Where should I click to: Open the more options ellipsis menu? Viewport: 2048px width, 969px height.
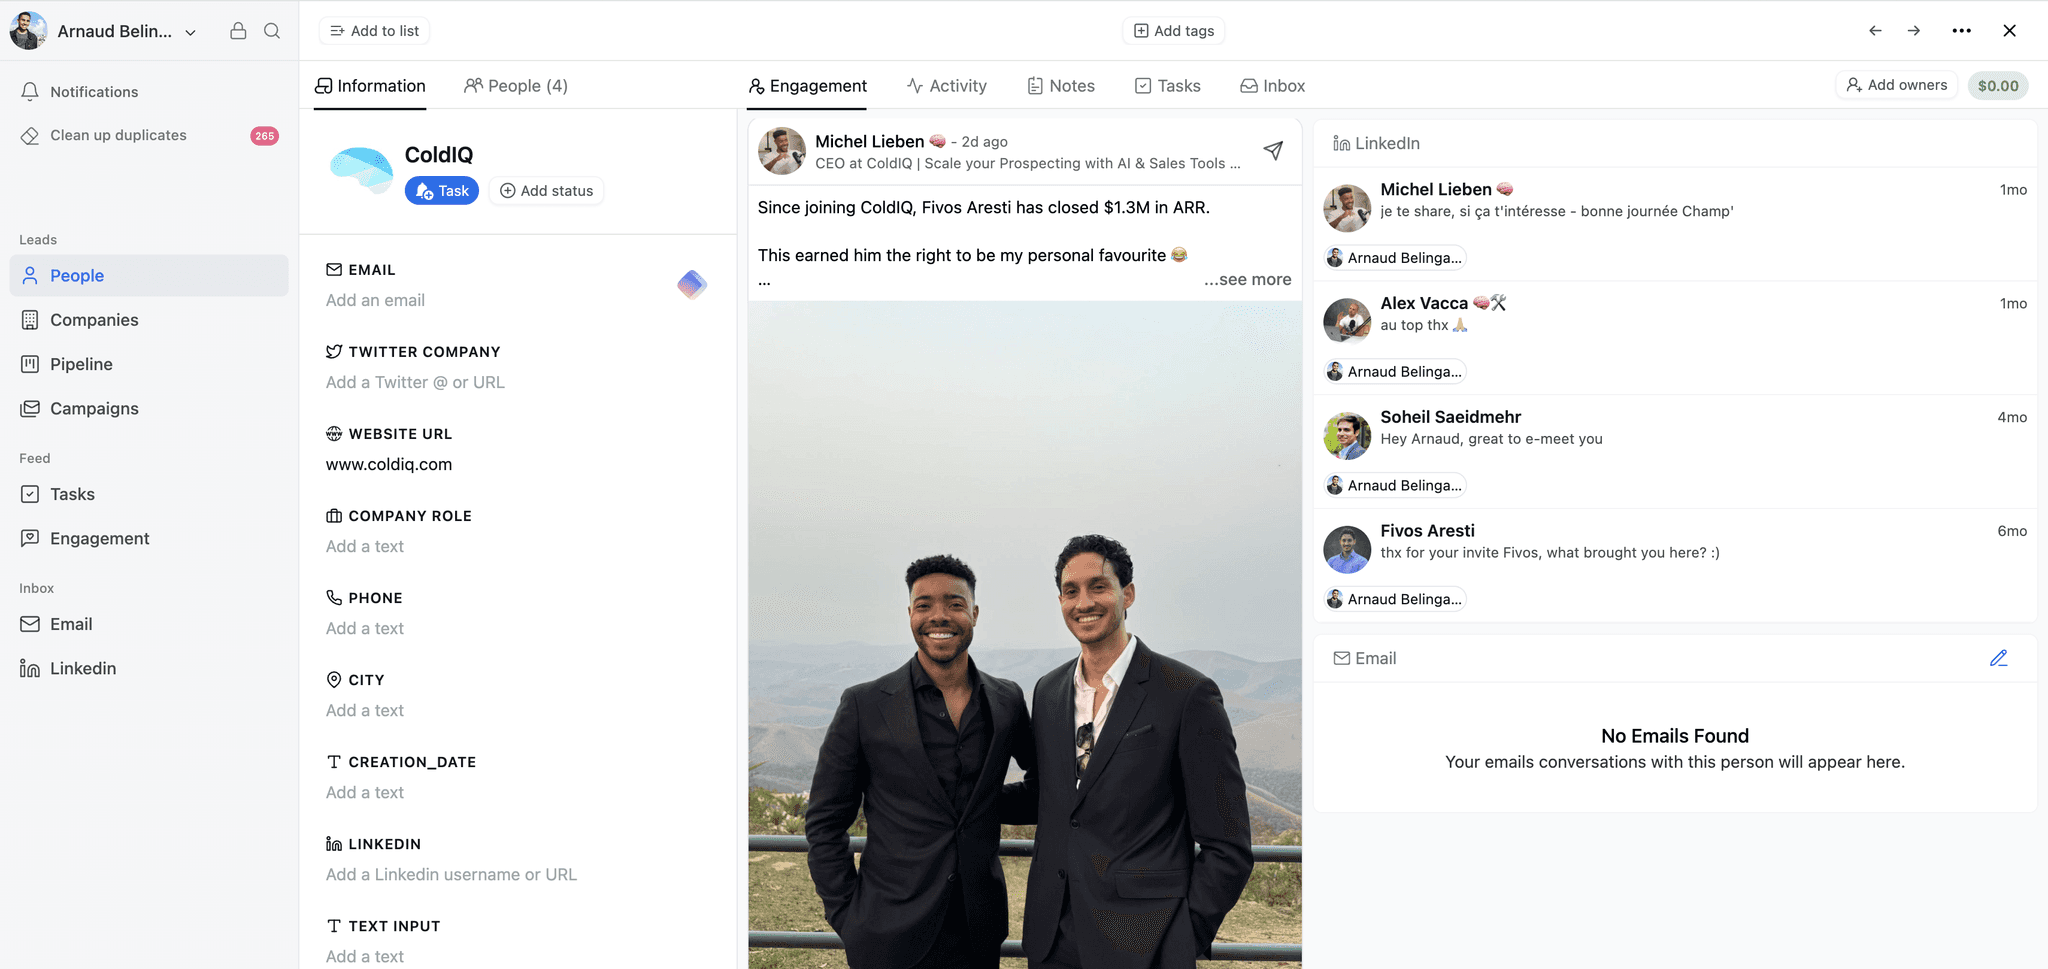(x=1962, y=31)
